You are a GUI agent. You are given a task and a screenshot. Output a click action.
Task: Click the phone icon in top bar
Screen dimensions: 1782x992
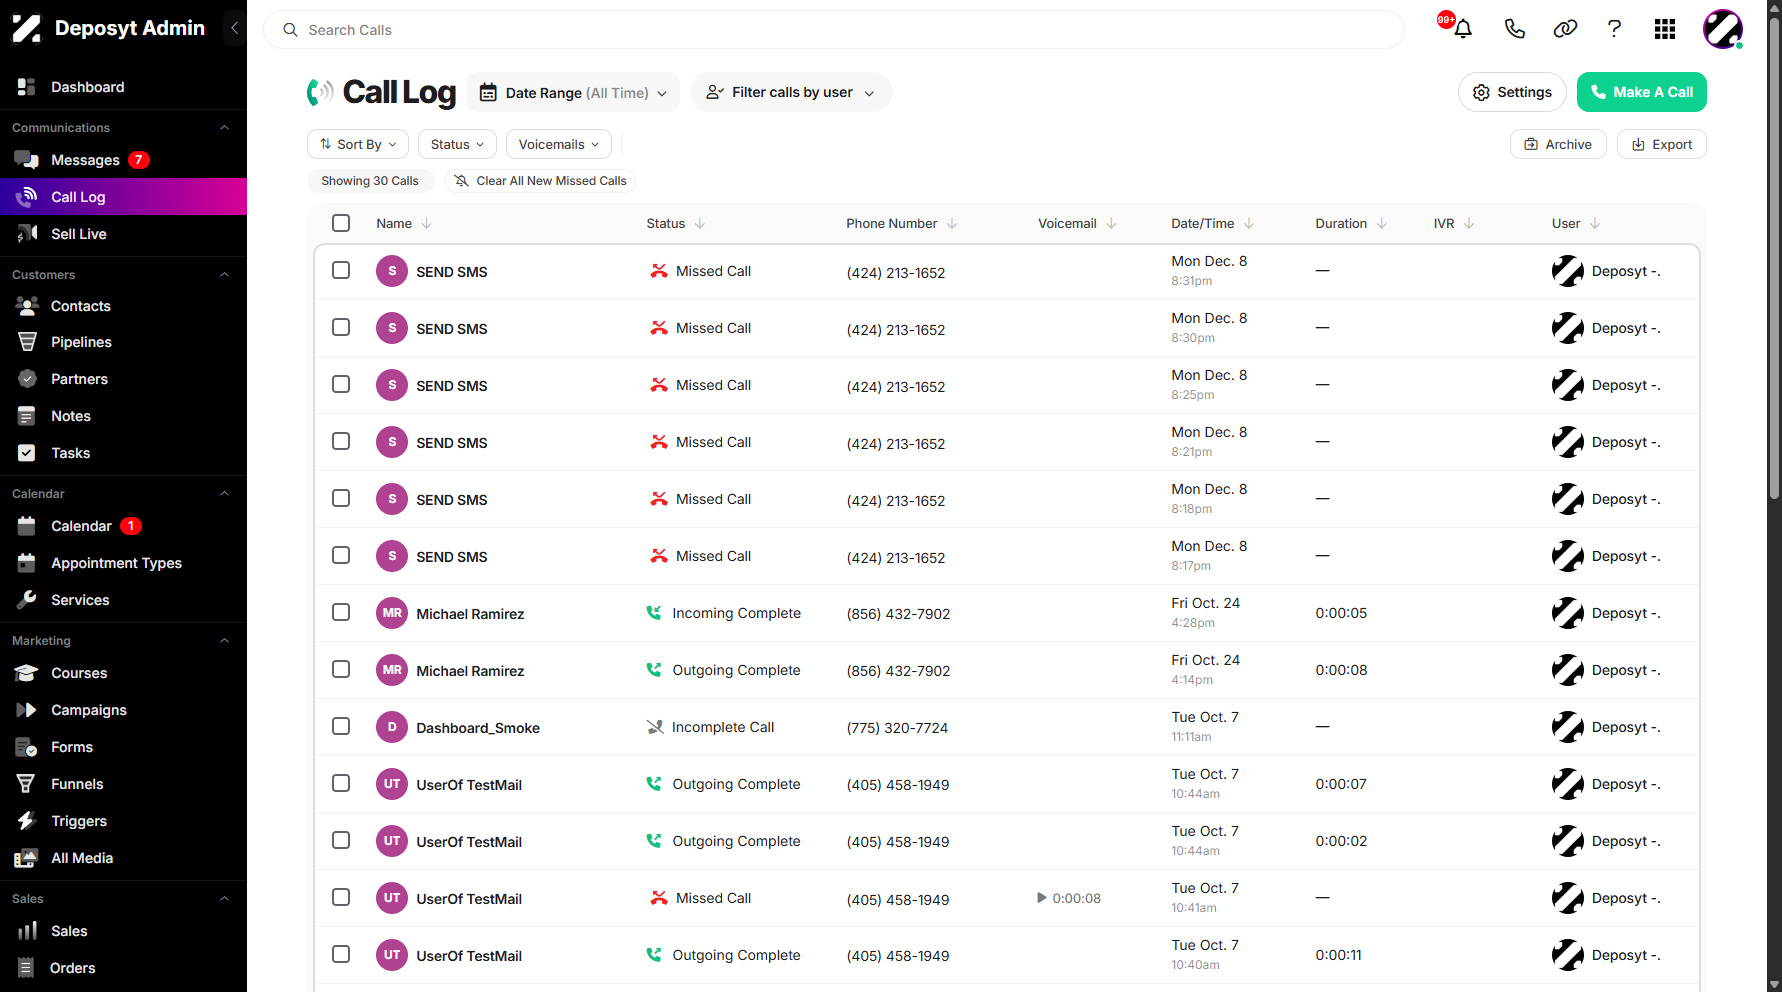click(x=1514, y=29)
